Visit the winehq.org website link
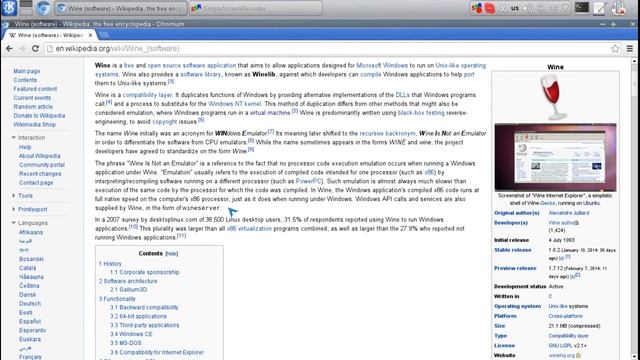Image resolution: width=640 pixels, height=360 pixels. point(562,356)
